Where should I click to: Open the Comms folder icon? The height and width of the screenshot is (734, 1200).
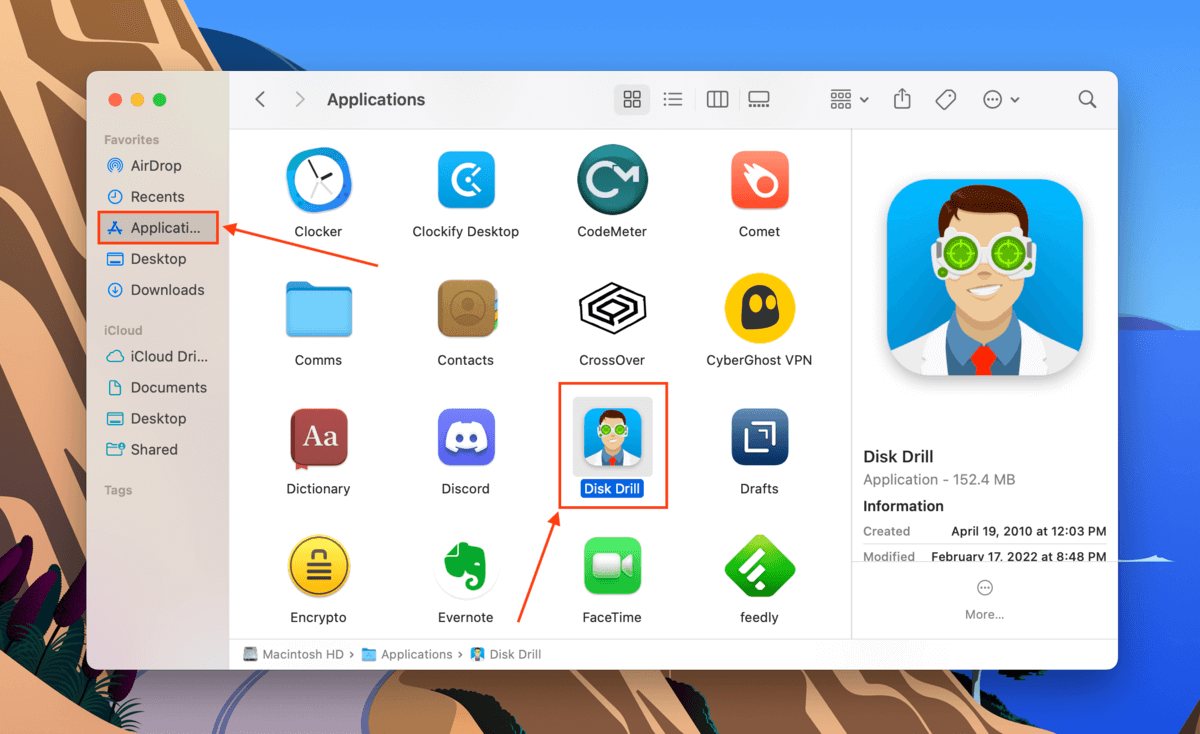click(318, 308)
